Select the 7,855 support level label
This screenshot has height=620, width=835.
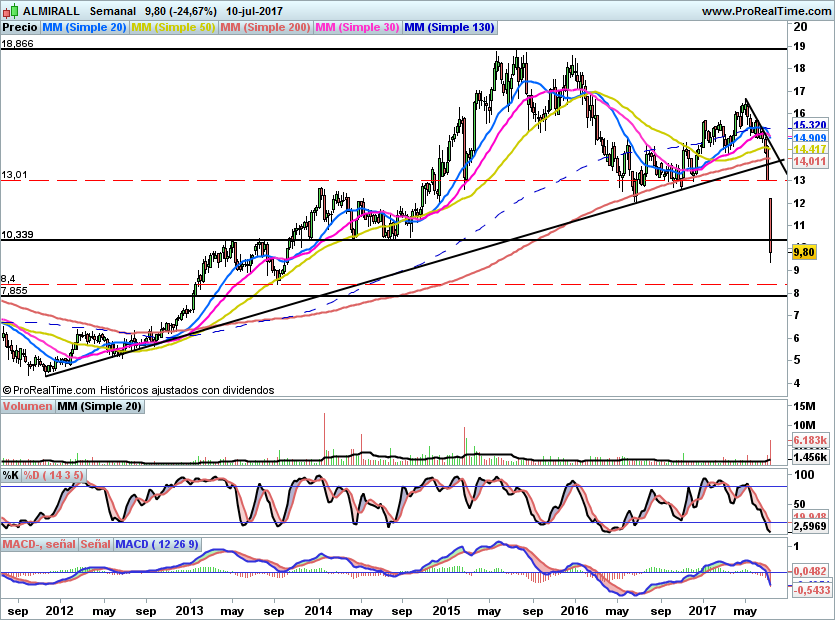pos(14,290)
